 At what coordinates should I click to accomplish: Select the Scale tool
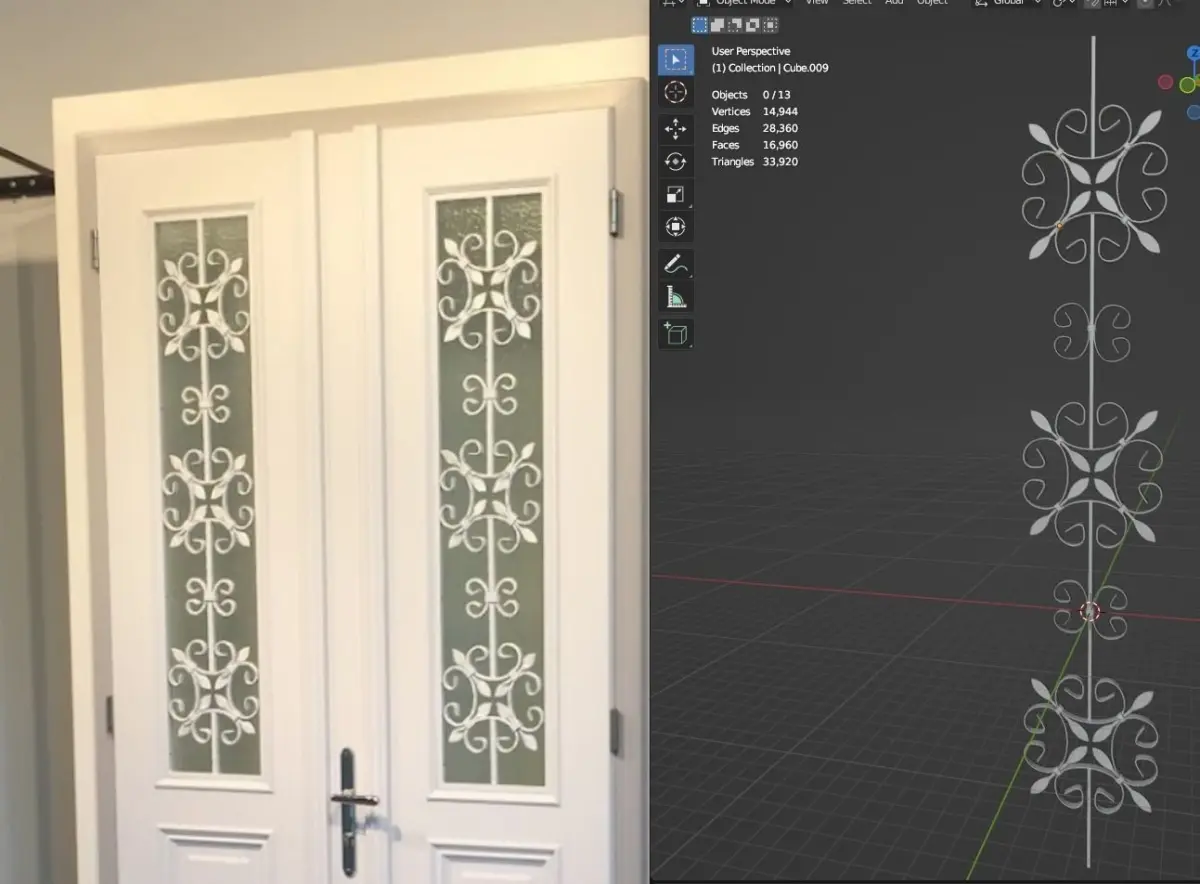(x=676, y=194)
